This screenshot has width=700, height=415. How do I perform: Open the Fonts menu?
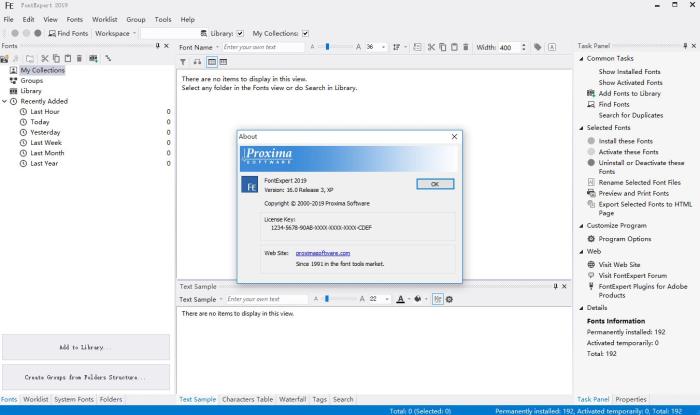tap(75, 20)
